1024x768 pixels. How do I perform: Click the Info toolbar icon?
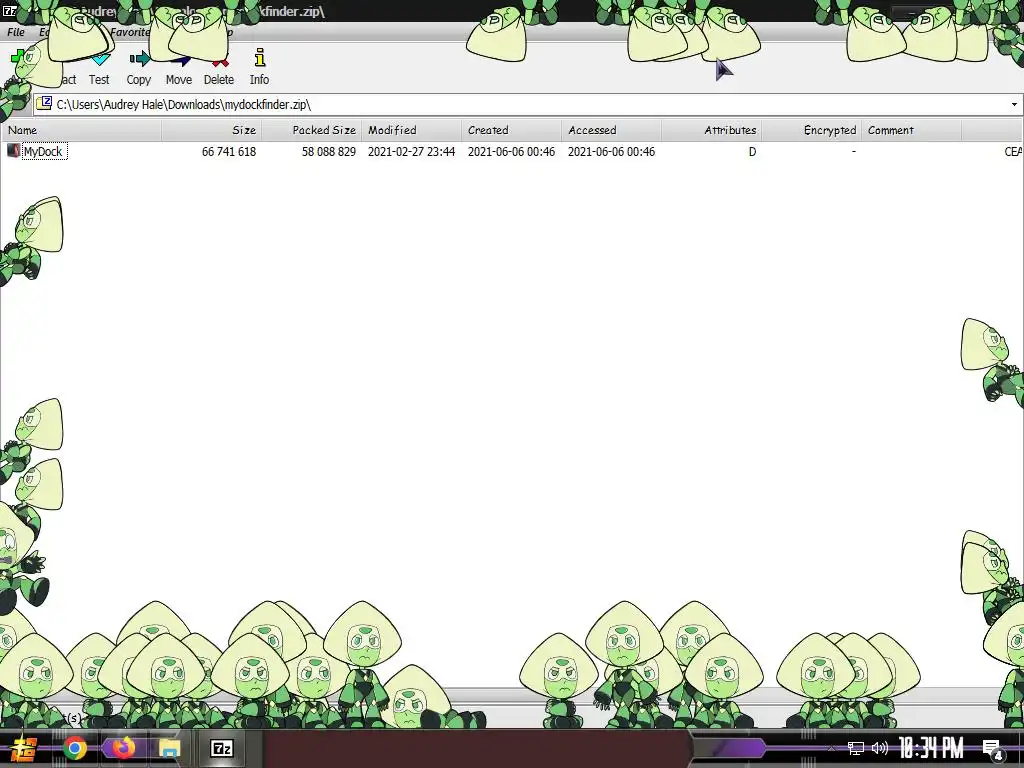pyautogui.click(x=259, y=57)
